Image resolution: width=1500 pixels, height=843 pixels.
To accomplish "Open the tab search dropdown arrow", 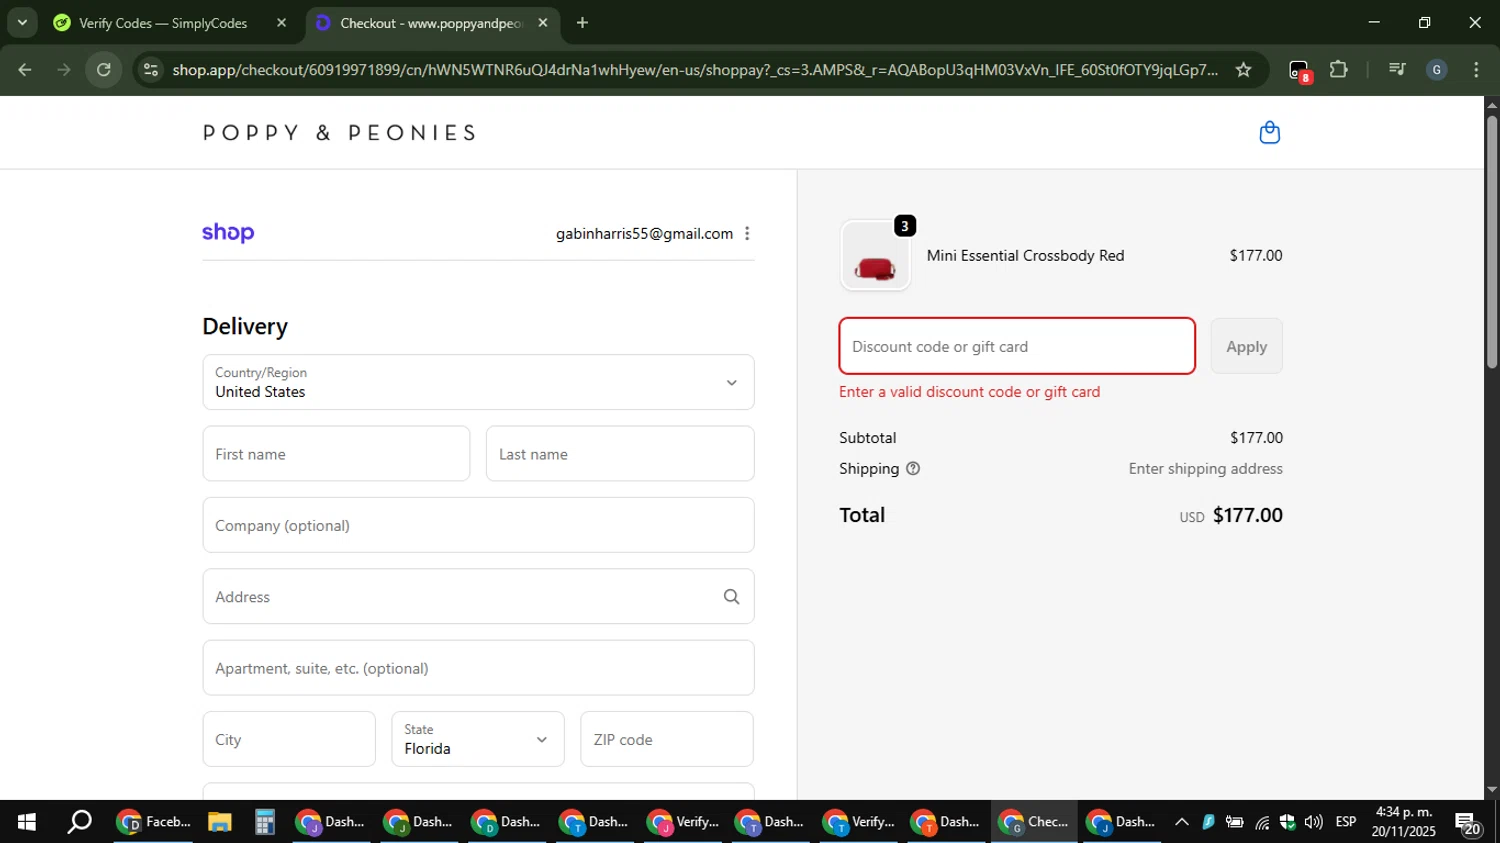I will (22, 23).
